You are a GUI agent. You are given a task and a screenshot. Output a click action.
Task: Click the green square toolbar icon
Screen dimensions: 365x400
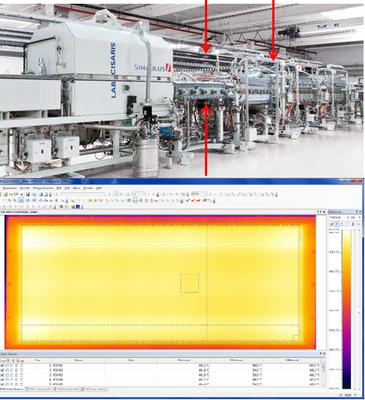(61, 206)
